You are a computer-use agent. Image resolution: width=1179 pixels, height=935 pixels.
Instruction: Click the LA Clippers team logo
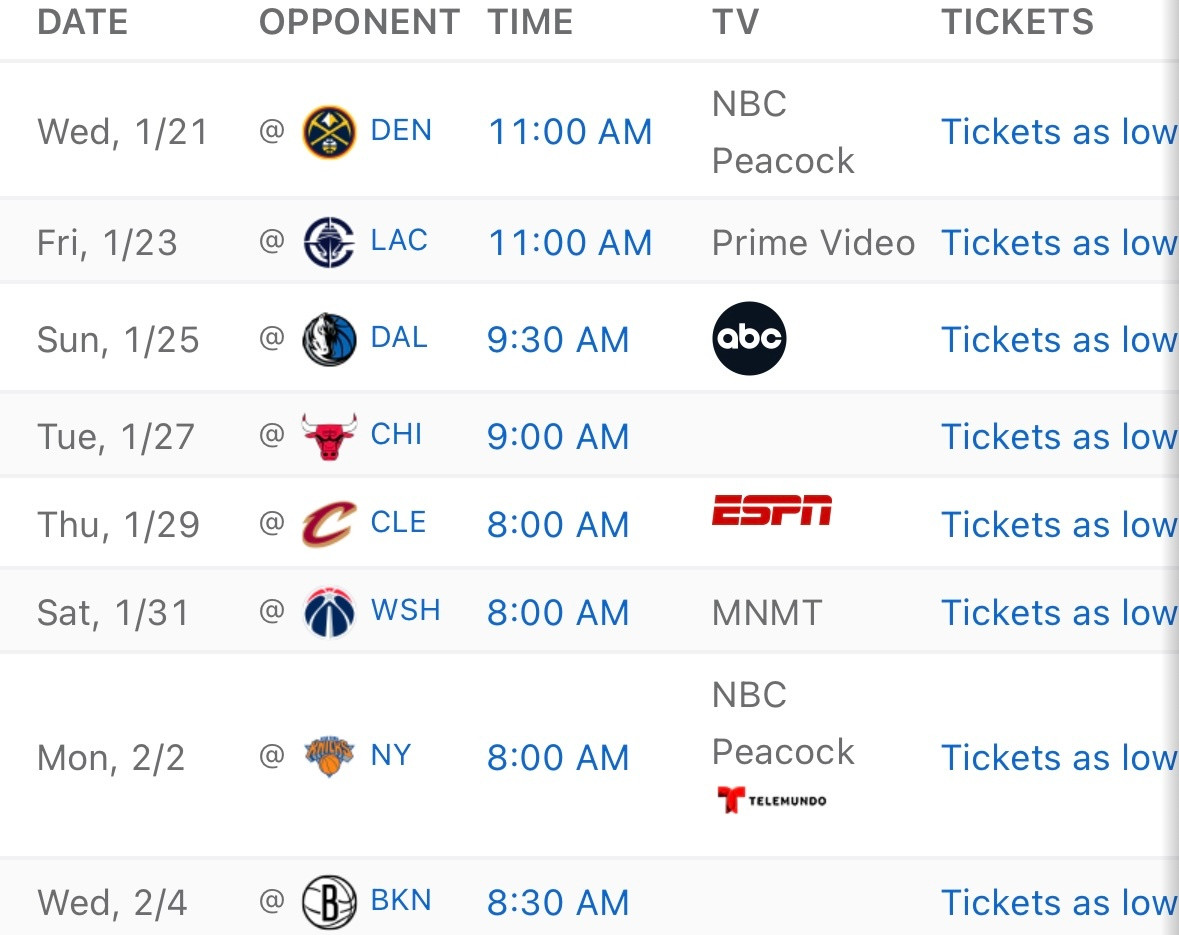click(329, 243)
